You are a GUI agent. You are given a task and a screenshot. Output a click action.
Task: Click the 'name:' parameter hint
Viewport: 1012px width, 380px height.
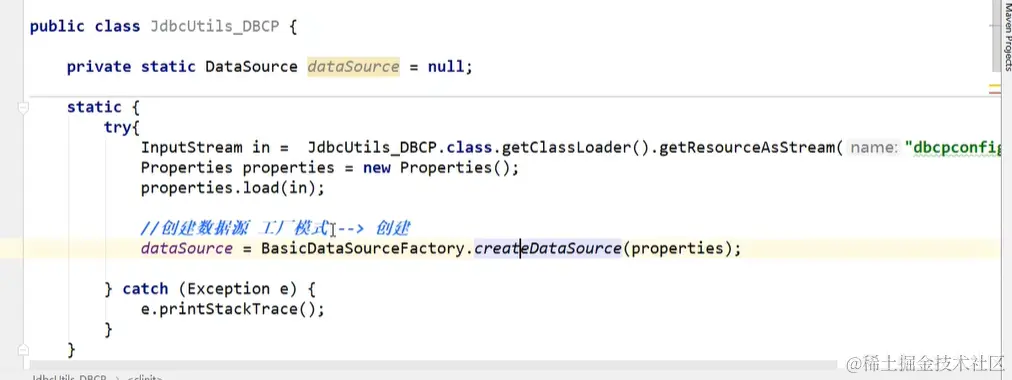[x=875, y=148]
